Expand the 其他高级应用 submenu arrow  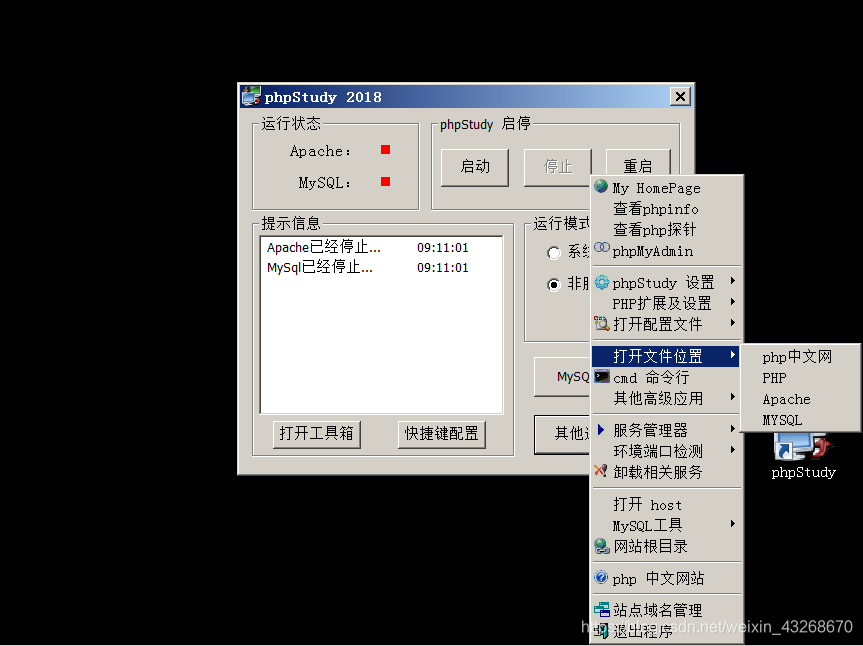pyautogui.click(x=733, y=397)
